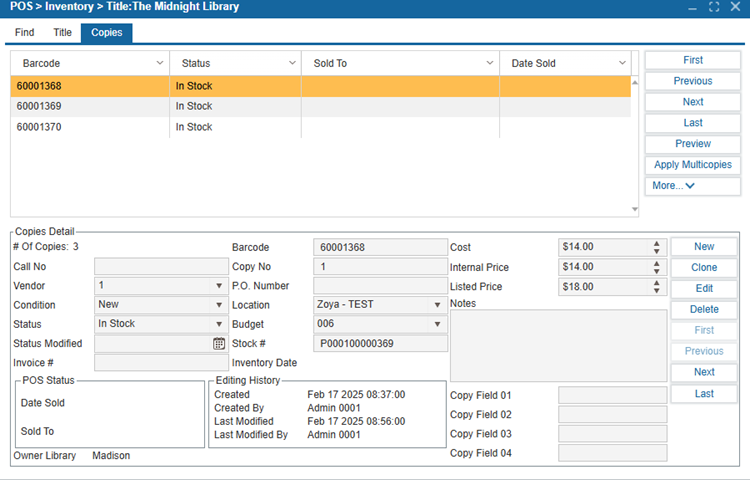Maximize the window with the fullscreen icon
Image resolution: width=750 pixels, height=480 pixels.
coord(714,7)
